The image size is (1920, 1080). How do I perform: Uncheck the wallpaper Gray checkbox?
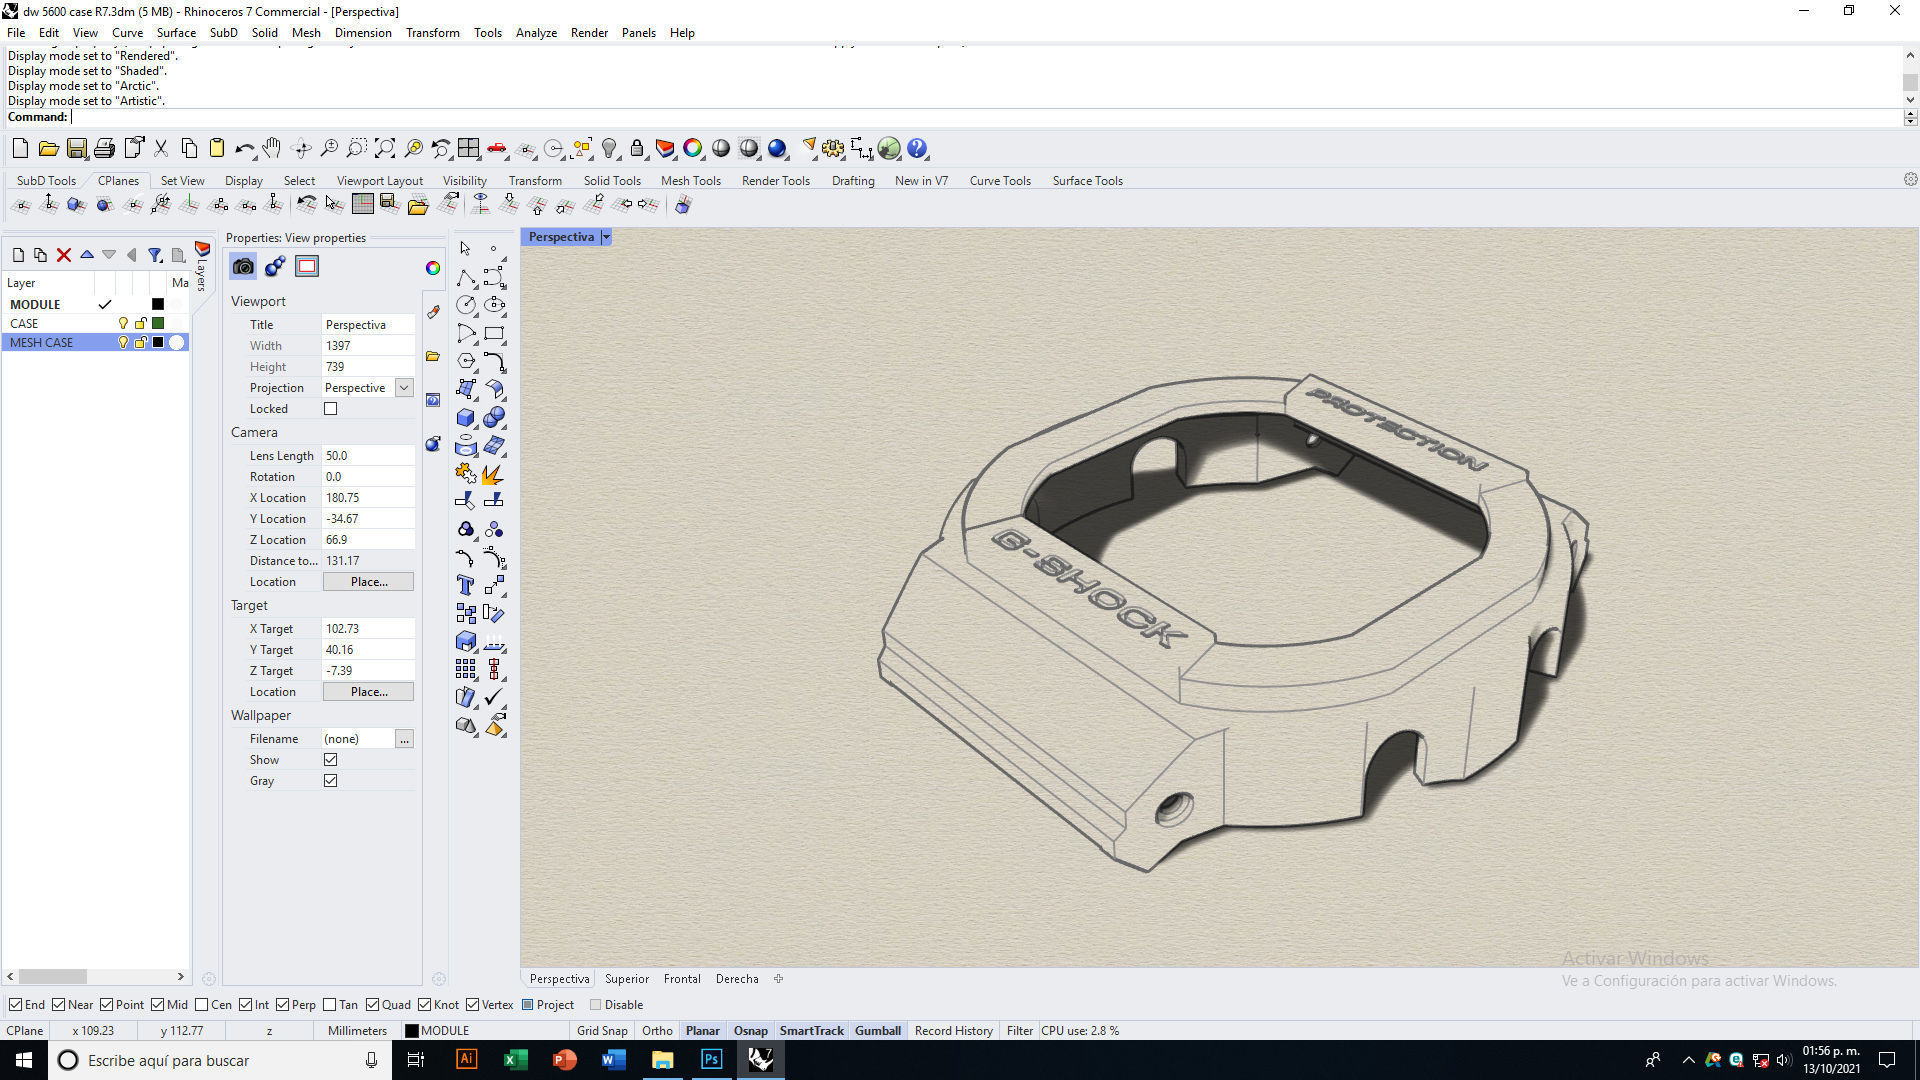click(331, 781)
